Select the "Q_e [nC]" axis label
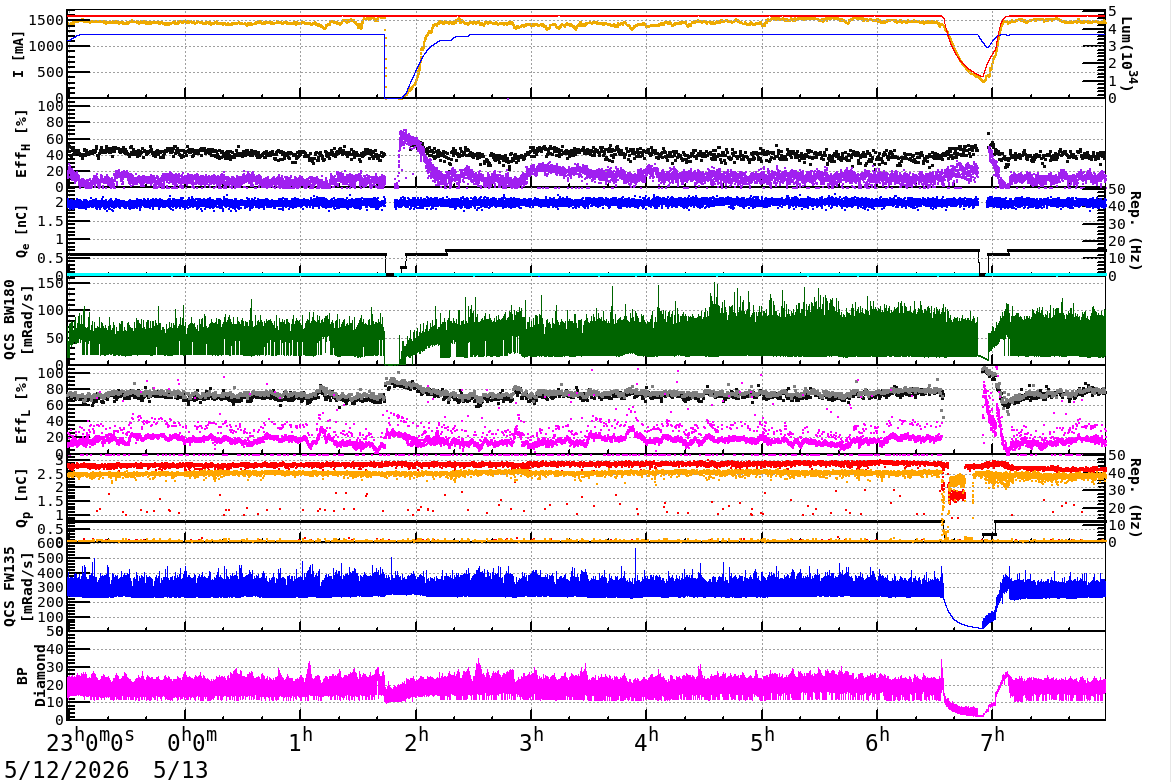This screenshot has height=782, width=1172. [22, 232]
